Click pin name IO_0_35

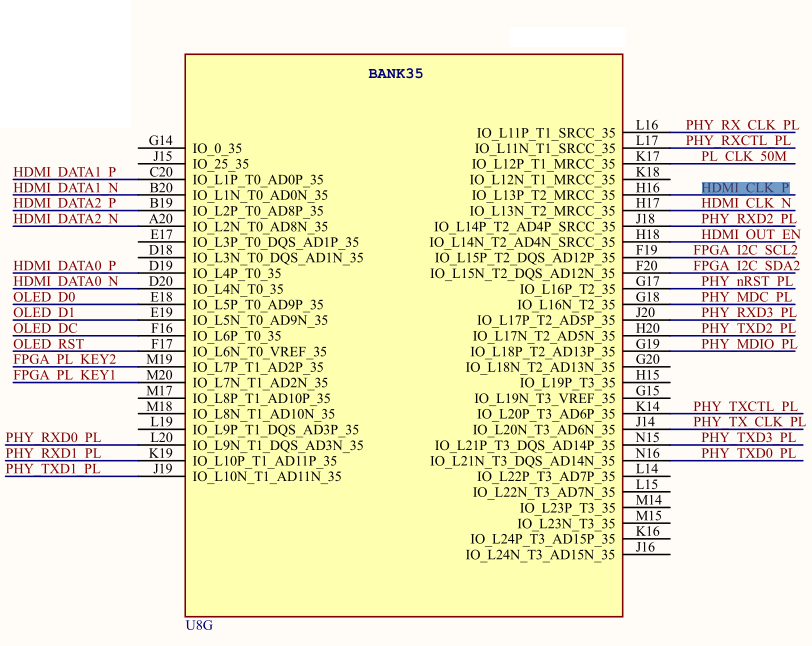tap(218, 149)
